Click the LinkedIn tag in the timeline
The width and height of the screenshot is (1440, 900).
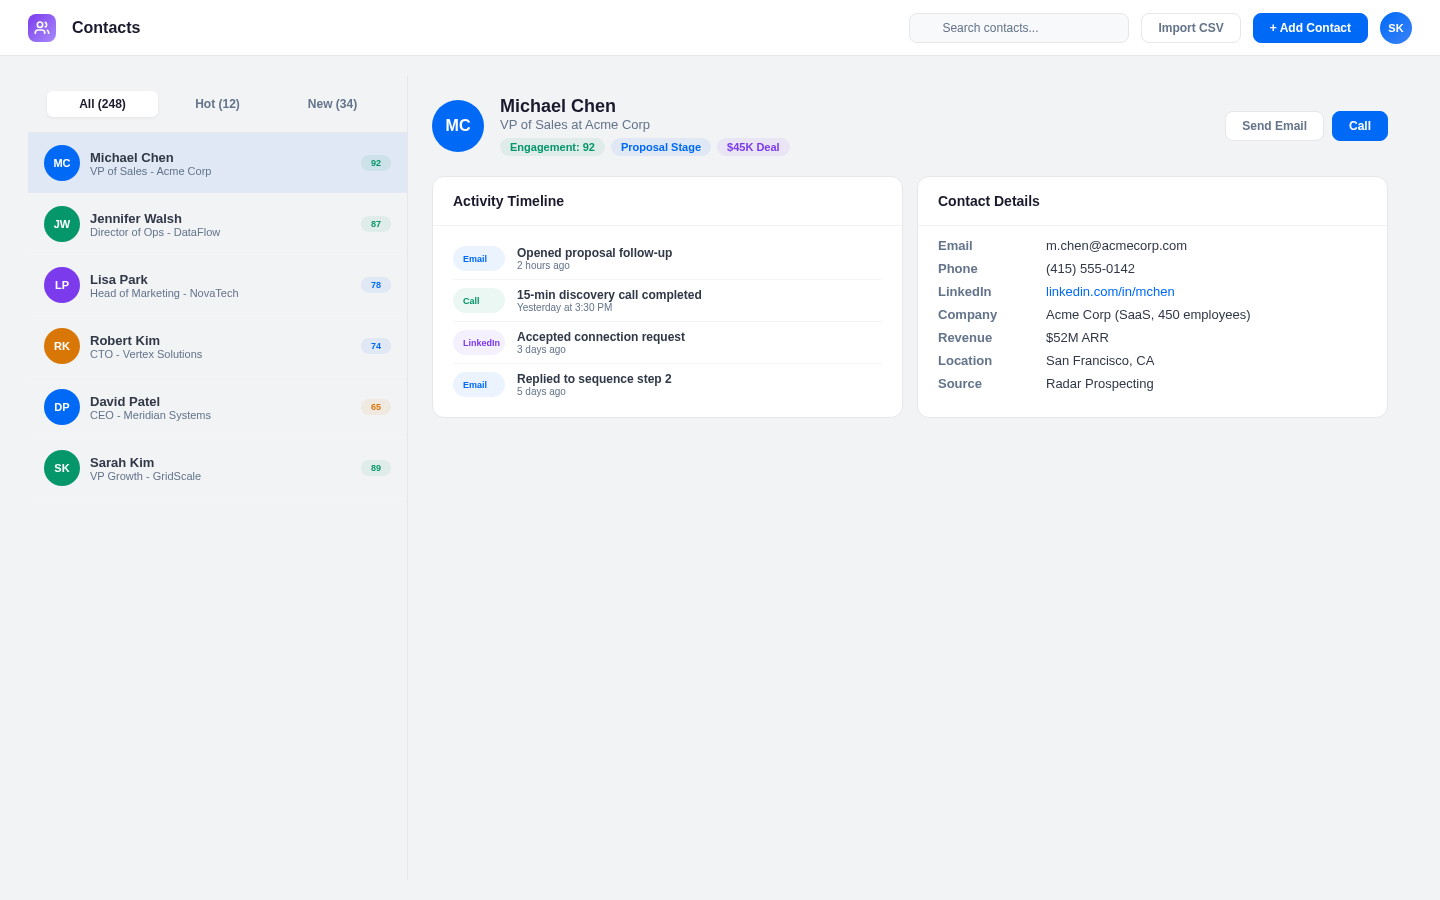point(479,343)
